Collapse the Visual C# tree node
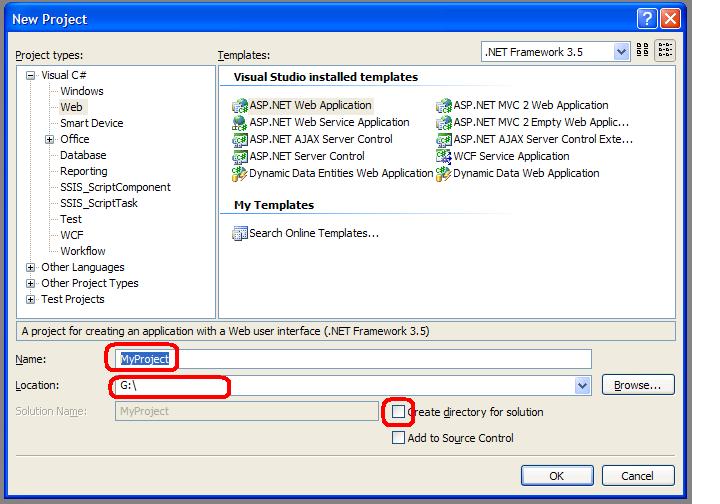This screenshot has width=720, height=504. click(x=30, y=75)
